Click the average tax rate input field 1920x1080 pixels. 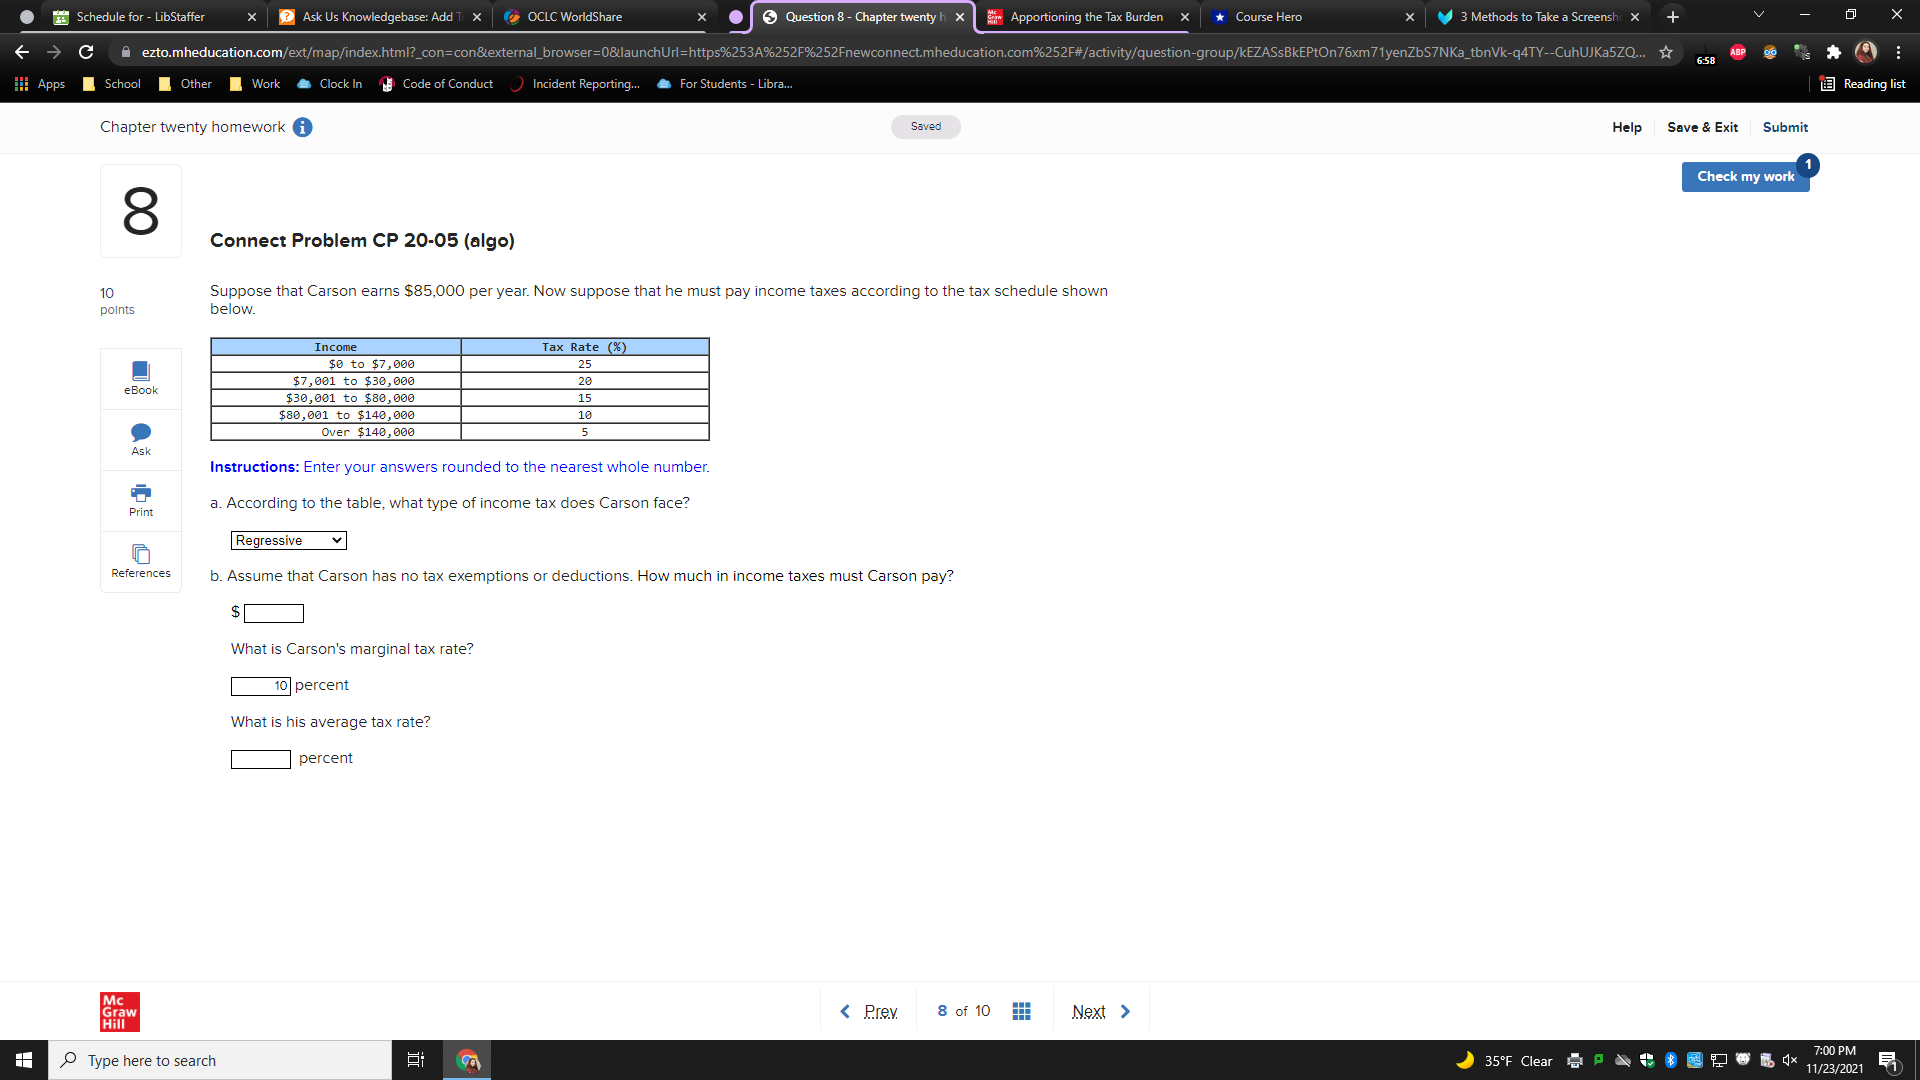coord(260,758)
